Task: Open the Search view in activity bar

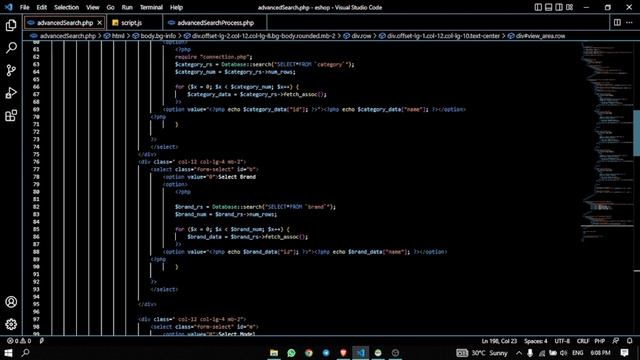Action: 11,48
